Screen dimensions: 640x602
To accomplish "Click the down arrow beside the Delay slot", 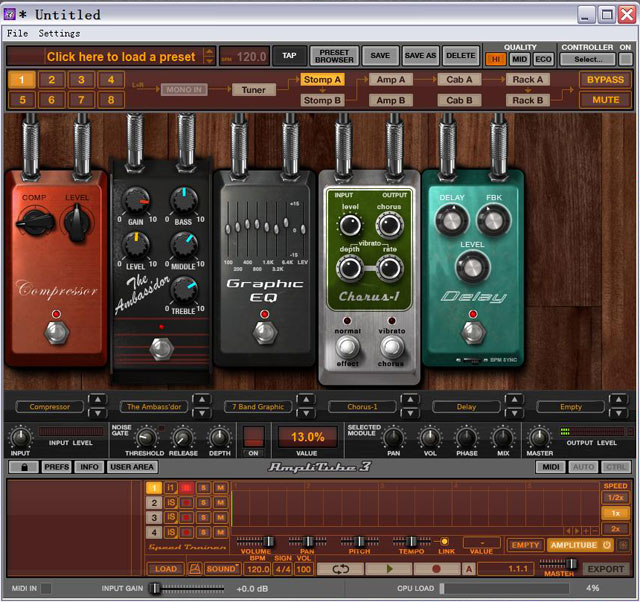I will 514,413.
